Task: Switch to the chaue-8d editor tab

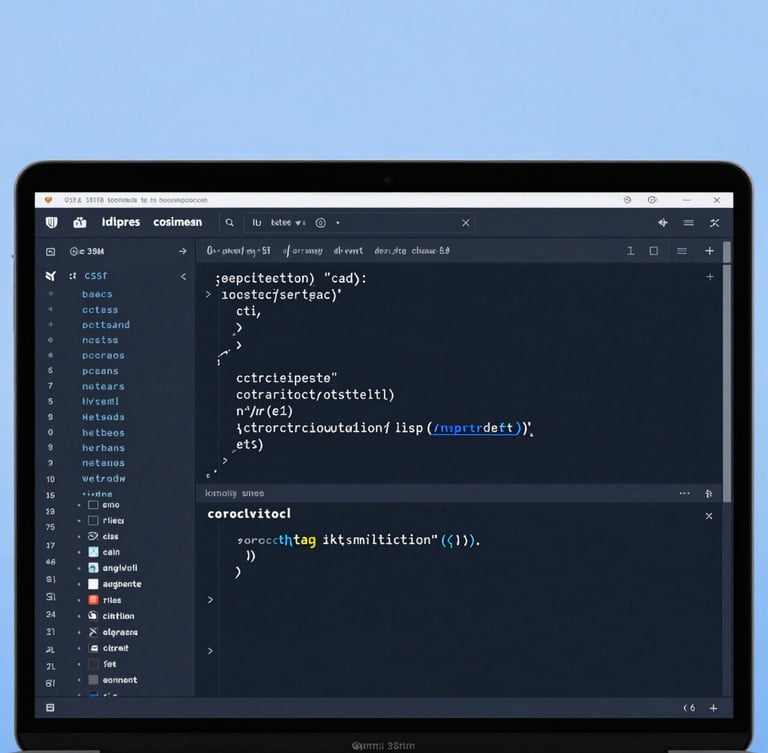Action: (431, 251)
